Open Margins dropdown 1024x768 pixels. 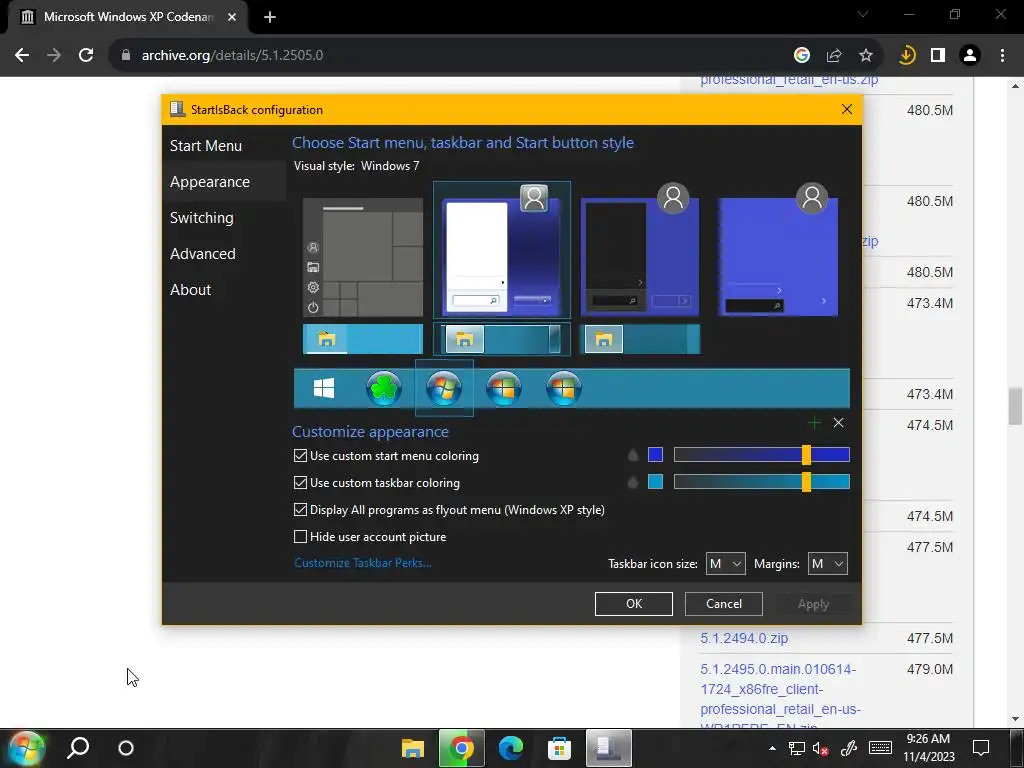tap(827, 564)
